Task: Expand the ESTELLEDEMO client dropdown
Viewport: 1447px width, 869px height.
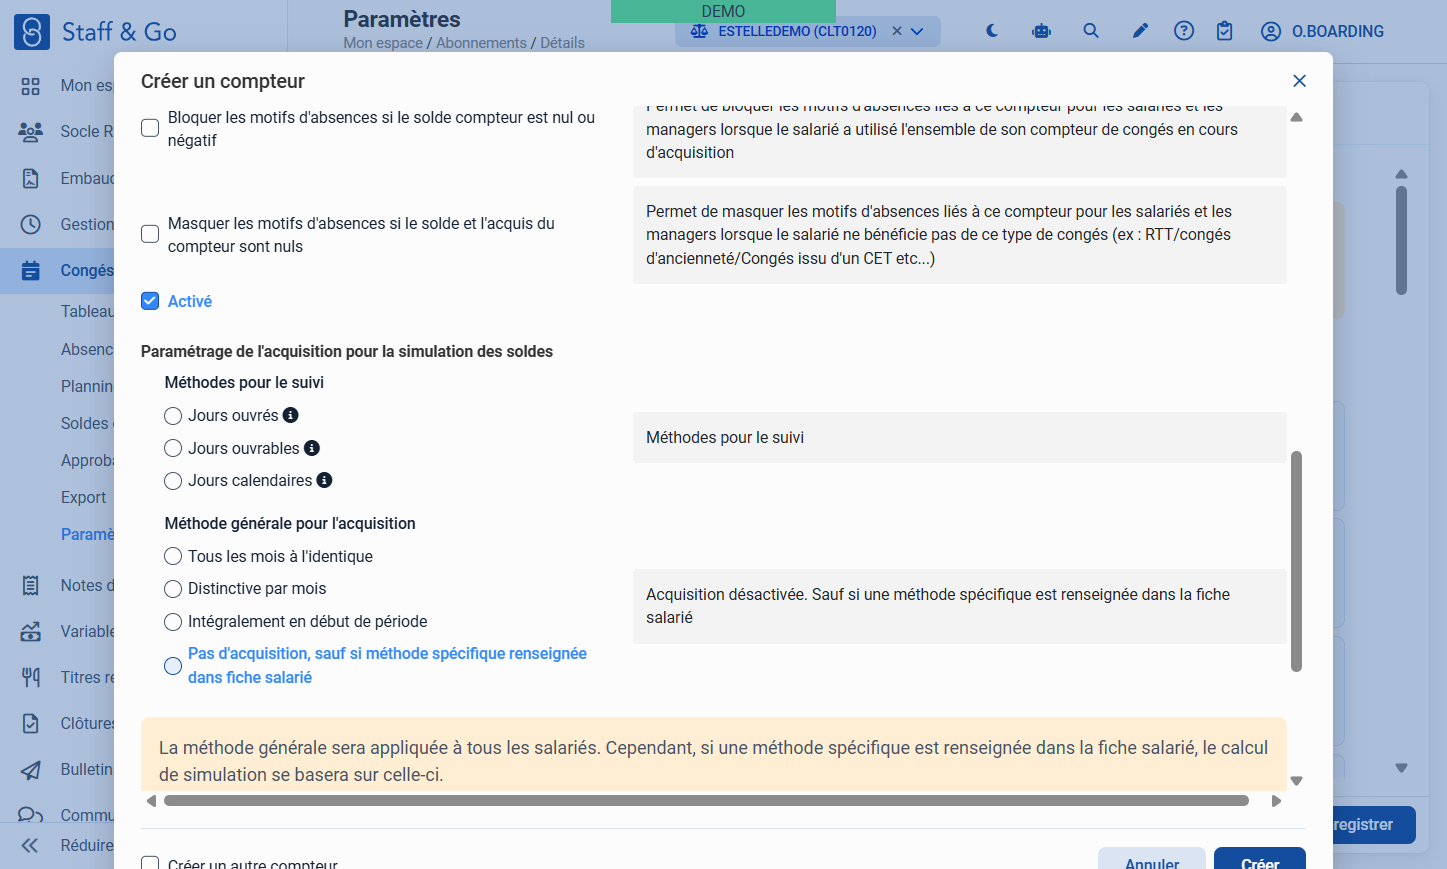Action: point(917,31)
